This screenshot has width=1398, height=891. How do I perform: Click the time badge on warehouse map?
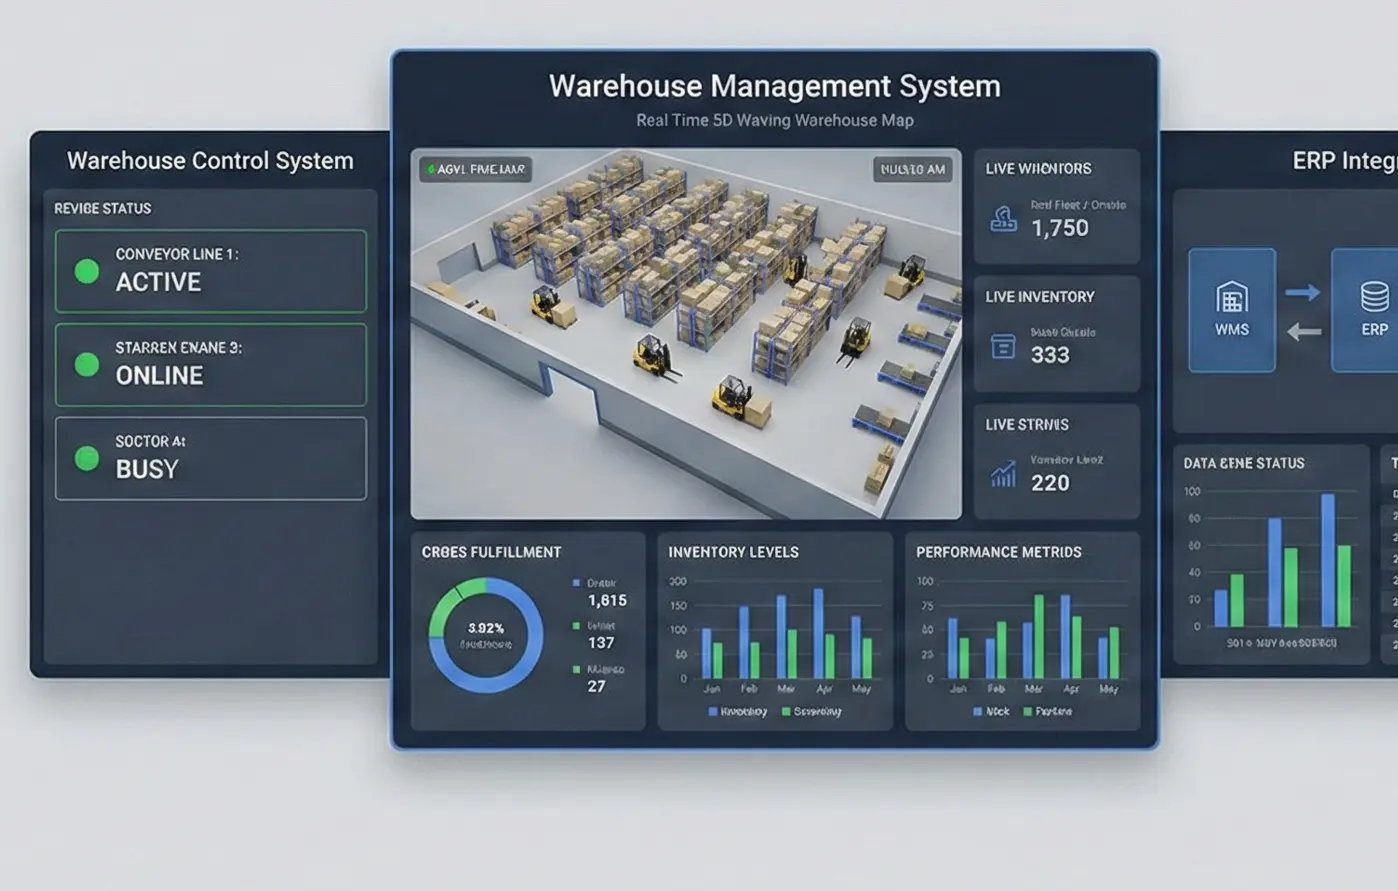(912, 170)
